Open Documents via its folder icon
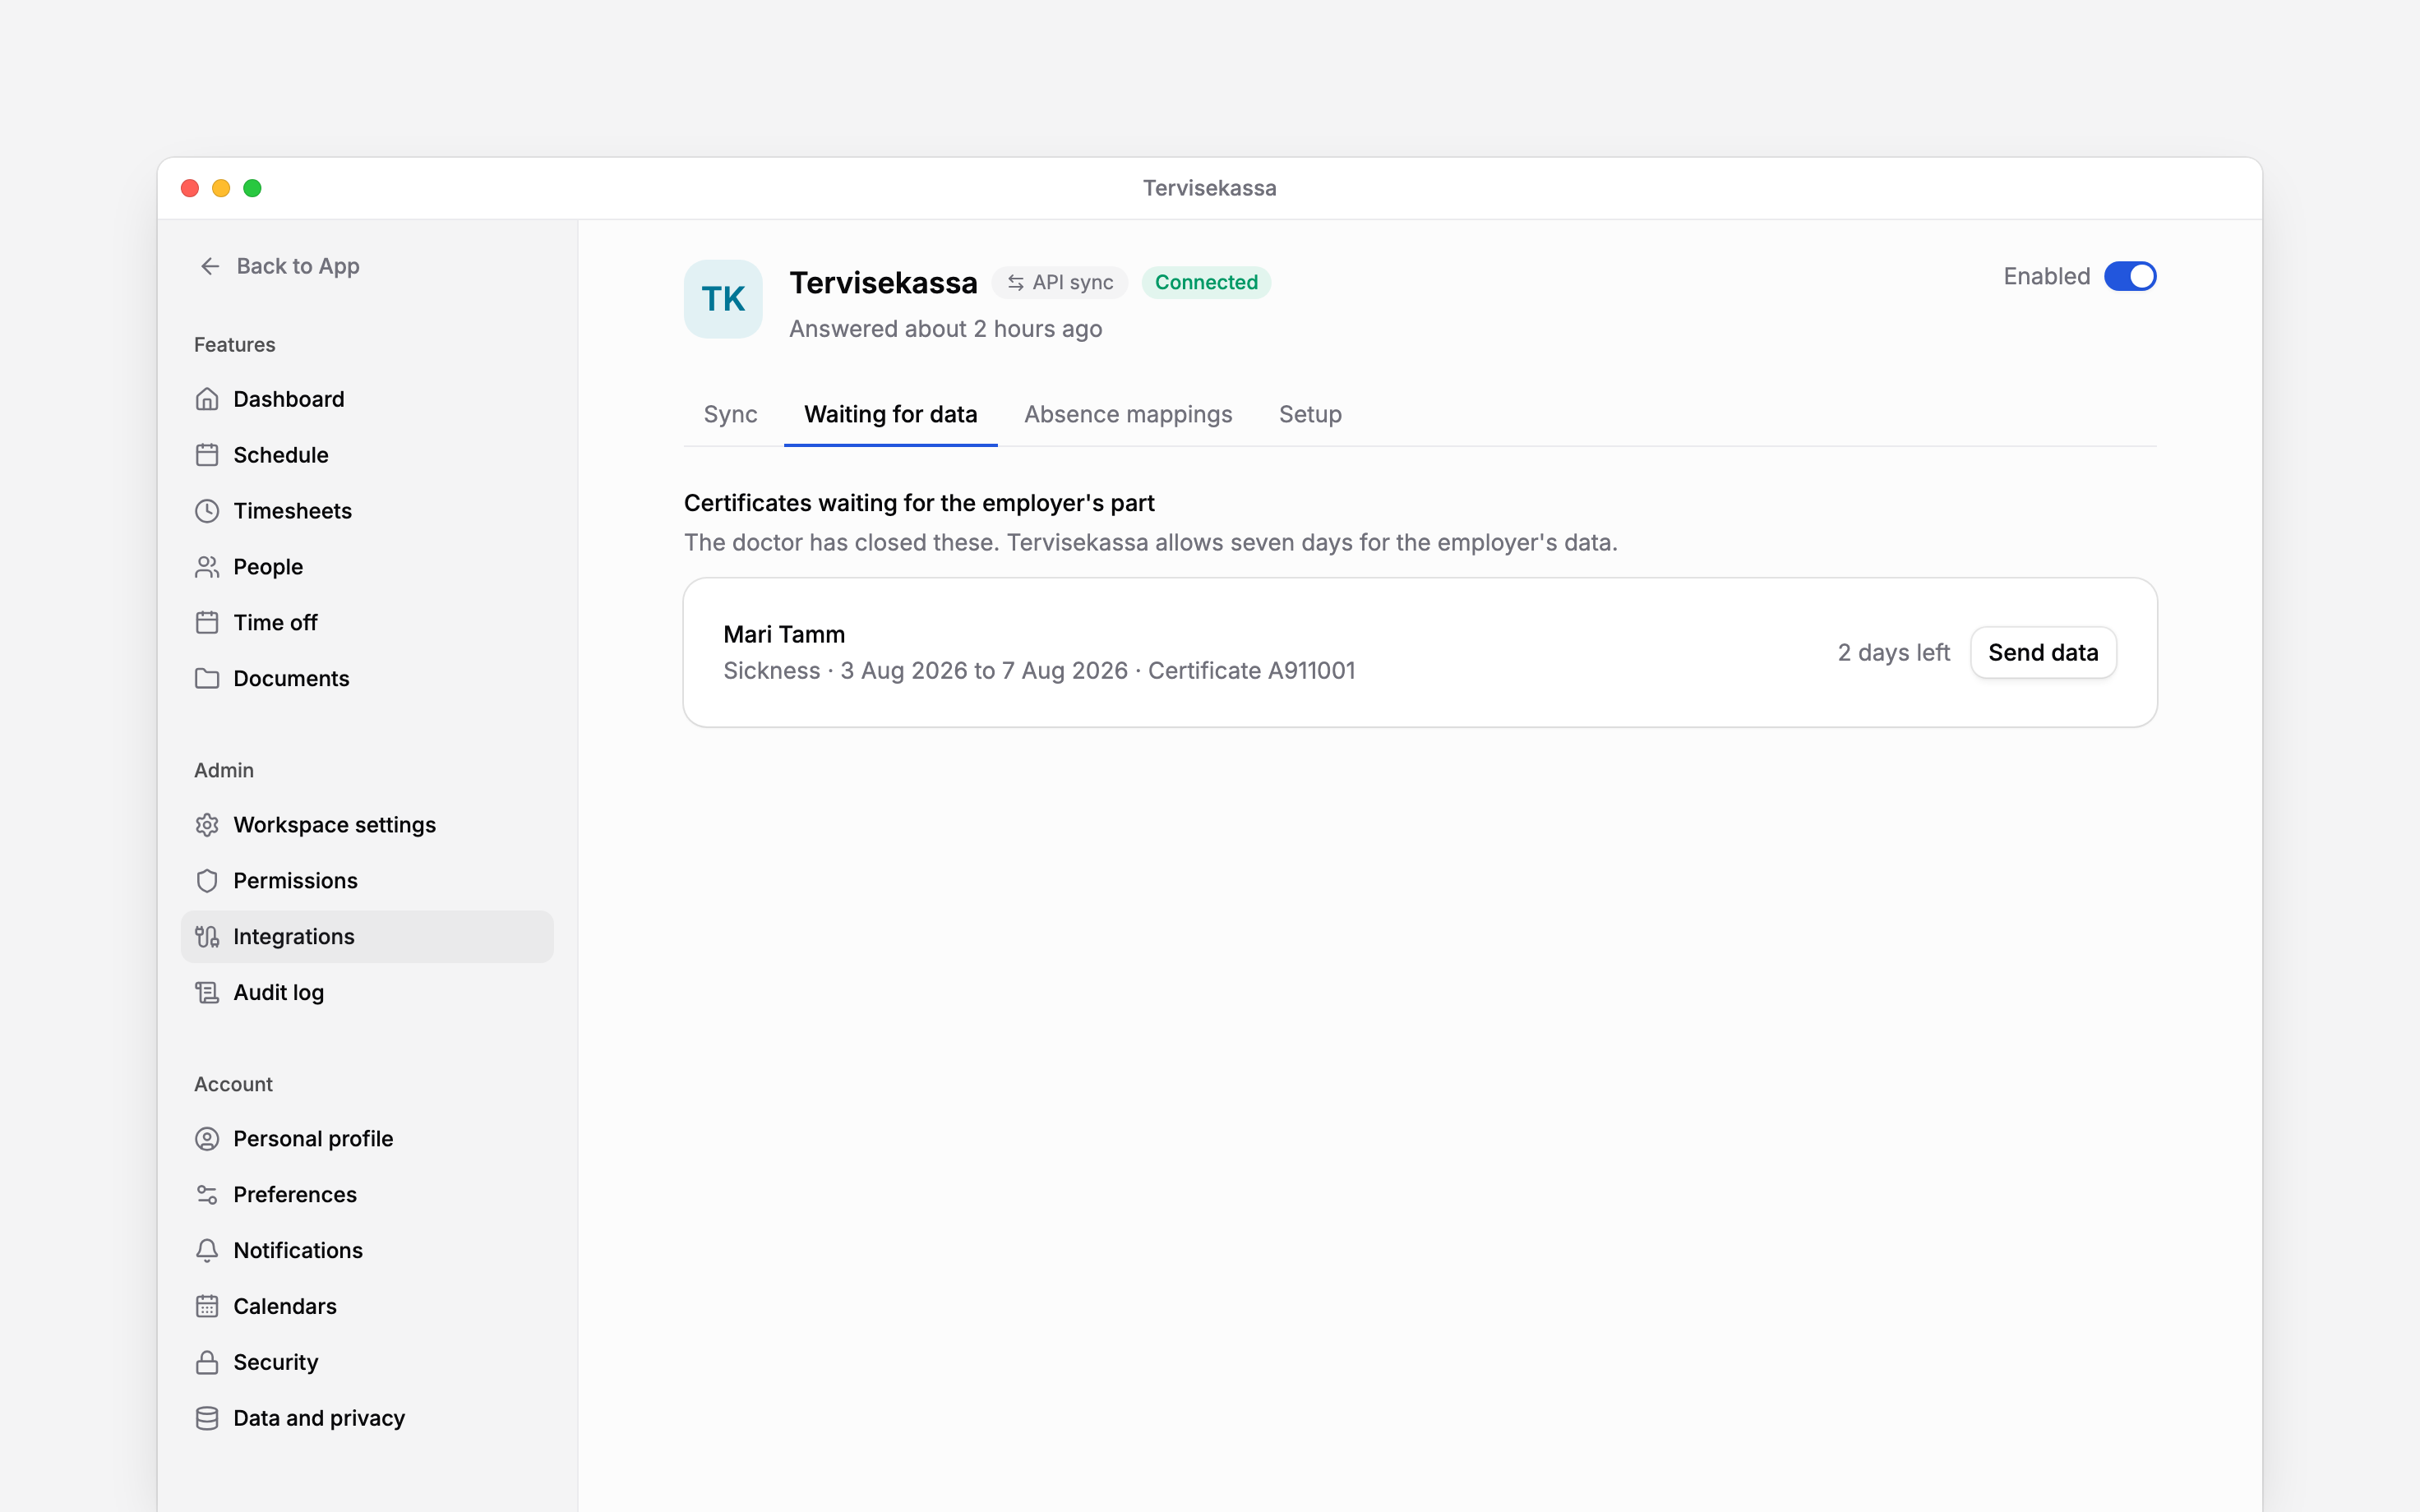 [207, 679]
